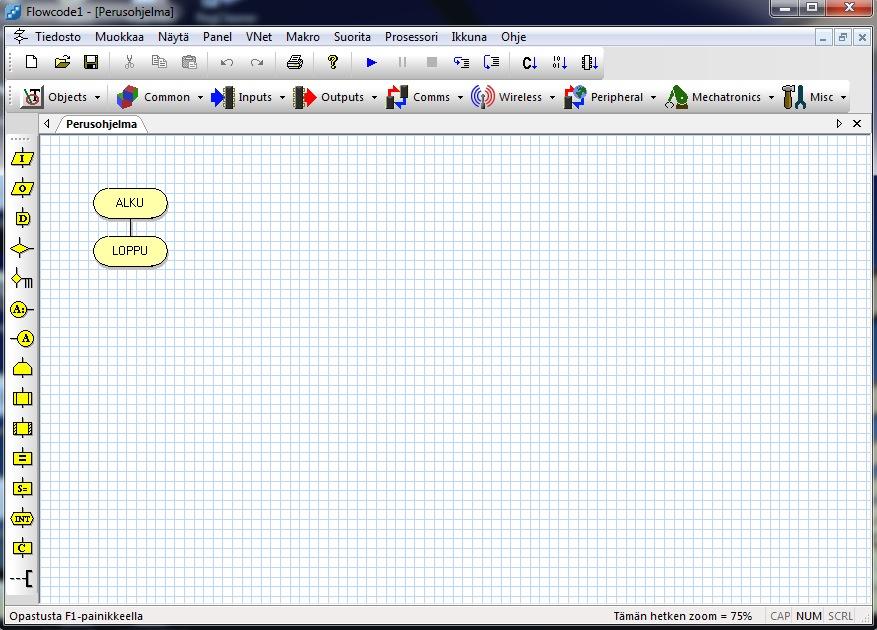Expand the Wireless component dropdown
This screenshot has width=877, height=630.
coord(552,97)
